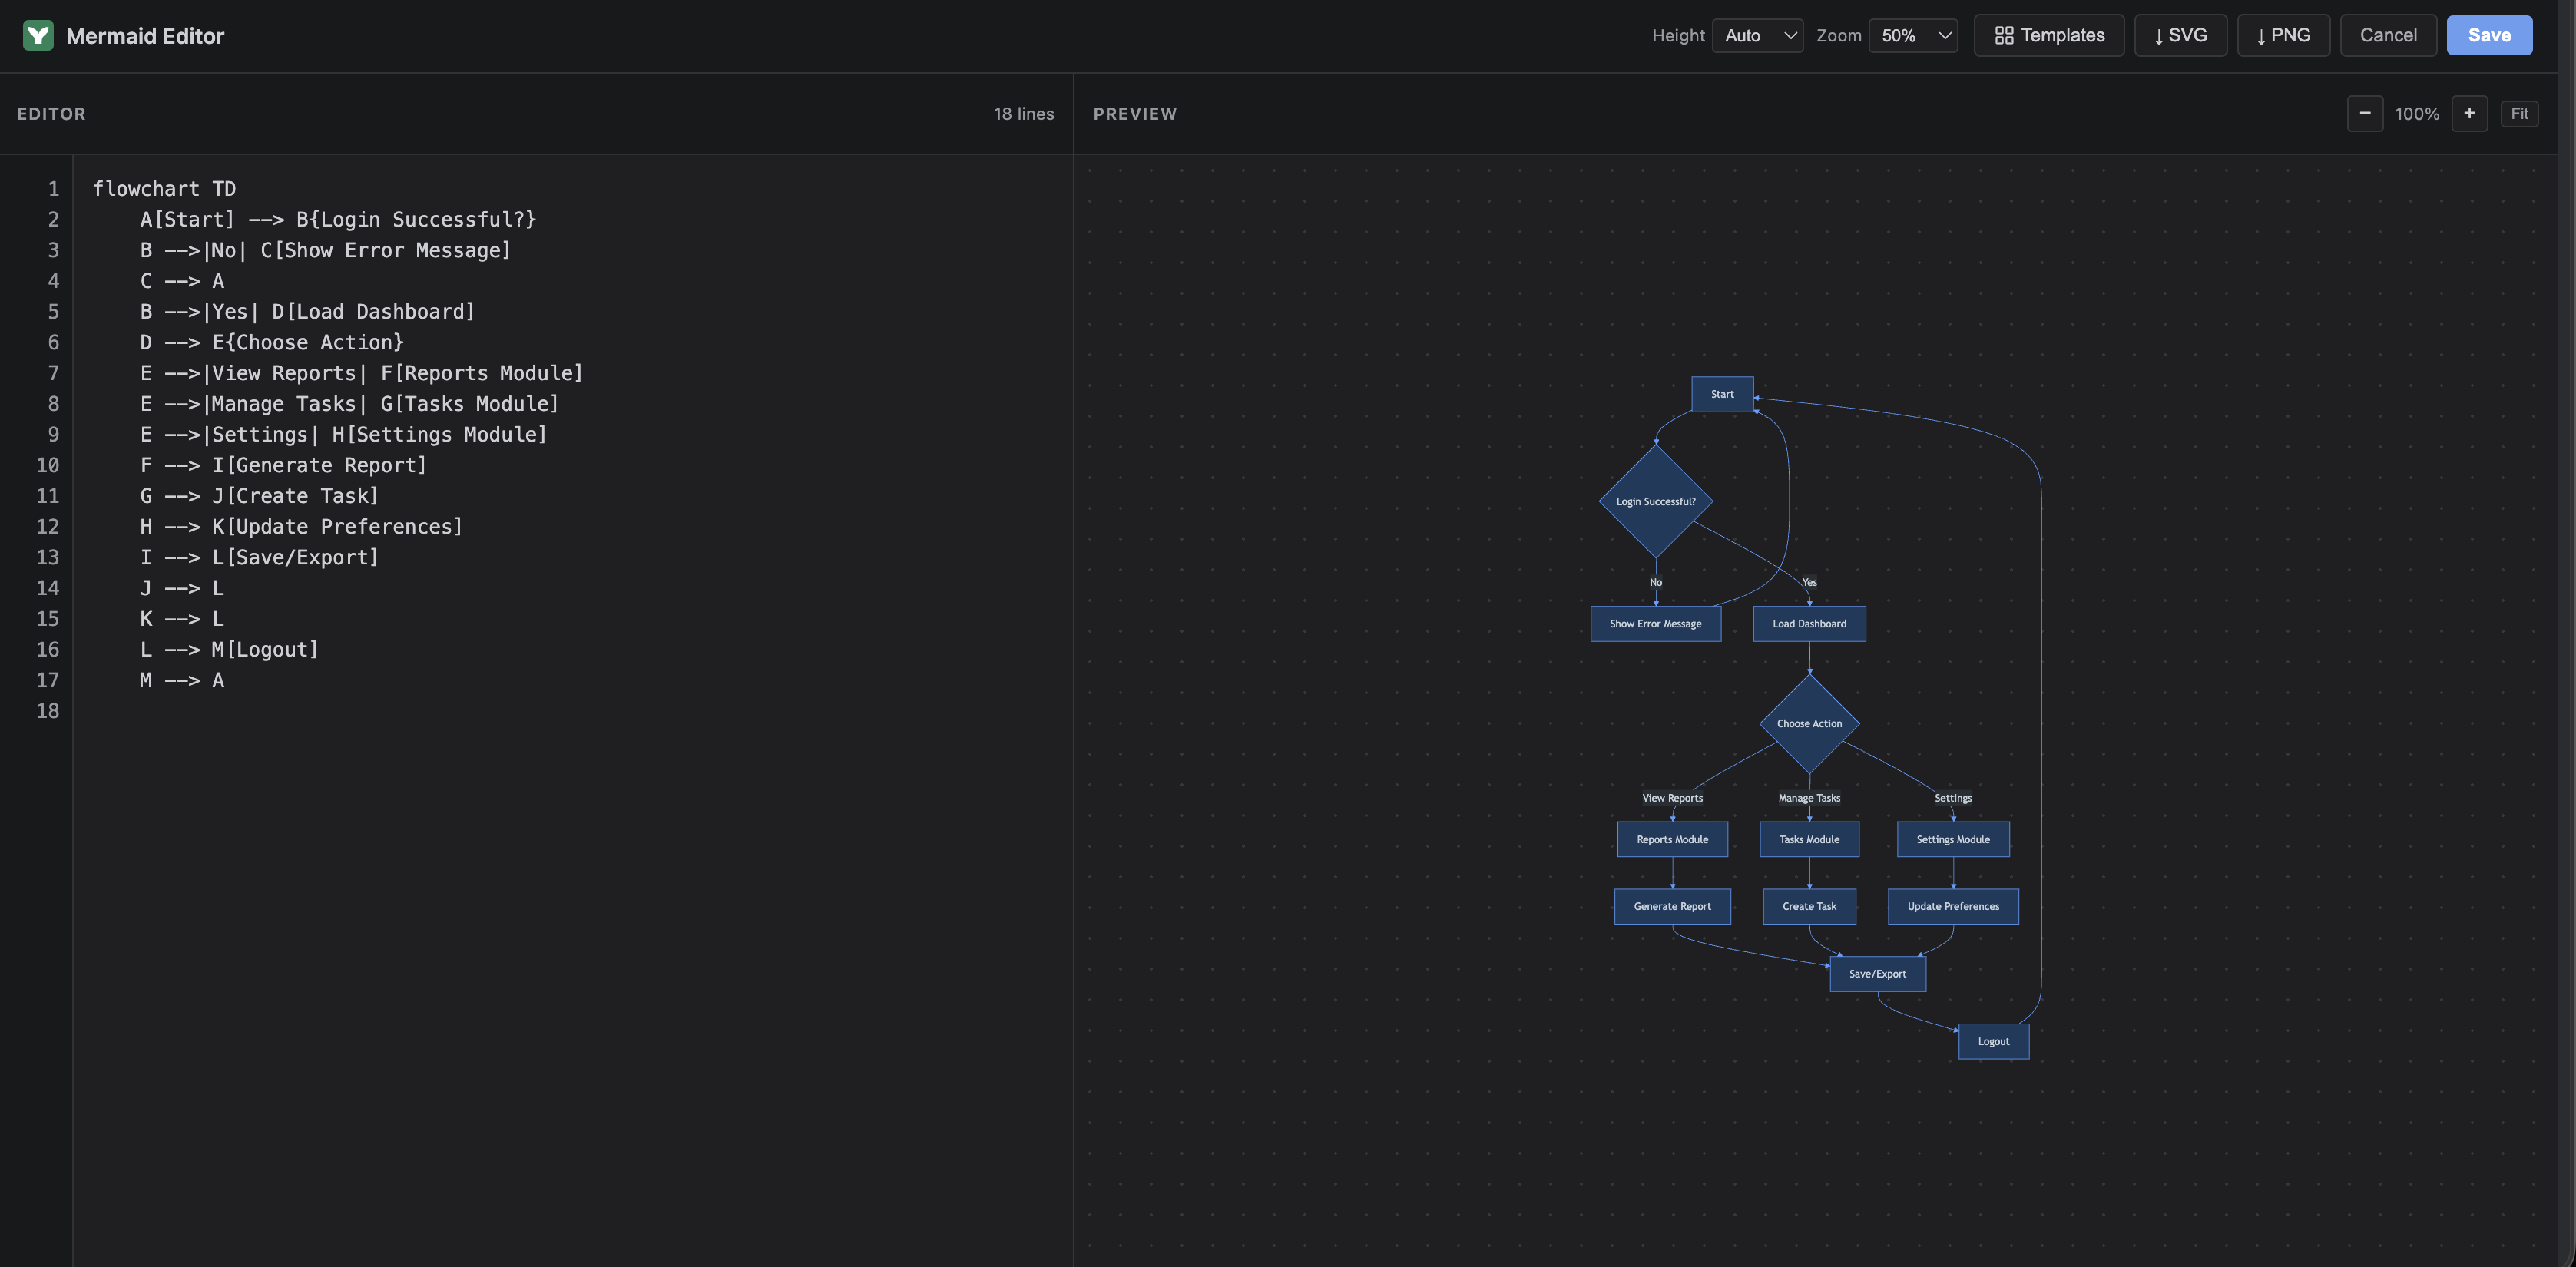Save the Mermaid diagram
Screen dimensions: 2576x1267
[x=2489, y=35]
